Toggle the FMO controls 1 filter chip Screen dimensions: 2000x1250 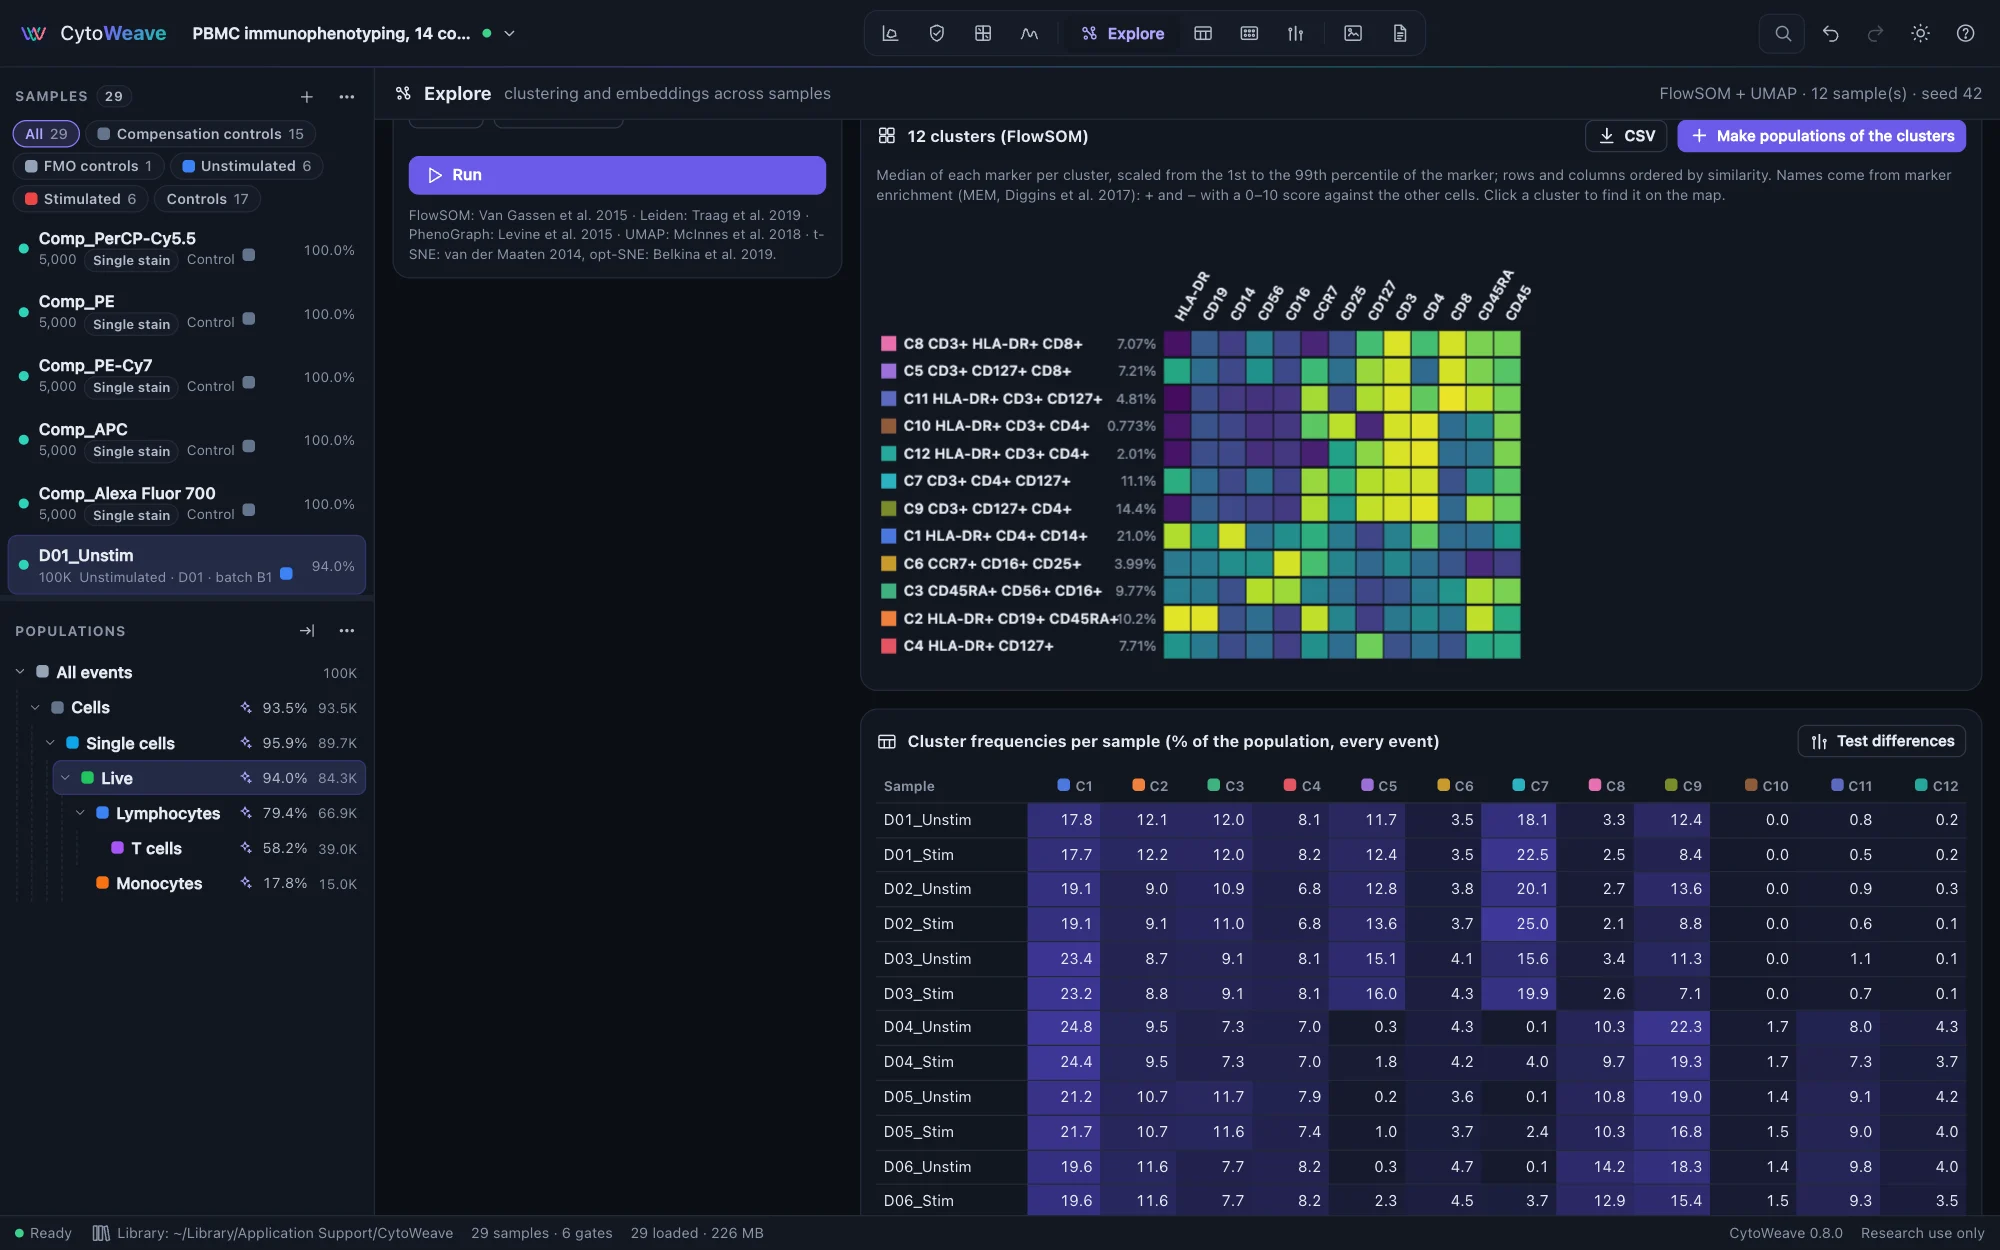(88, 166)
